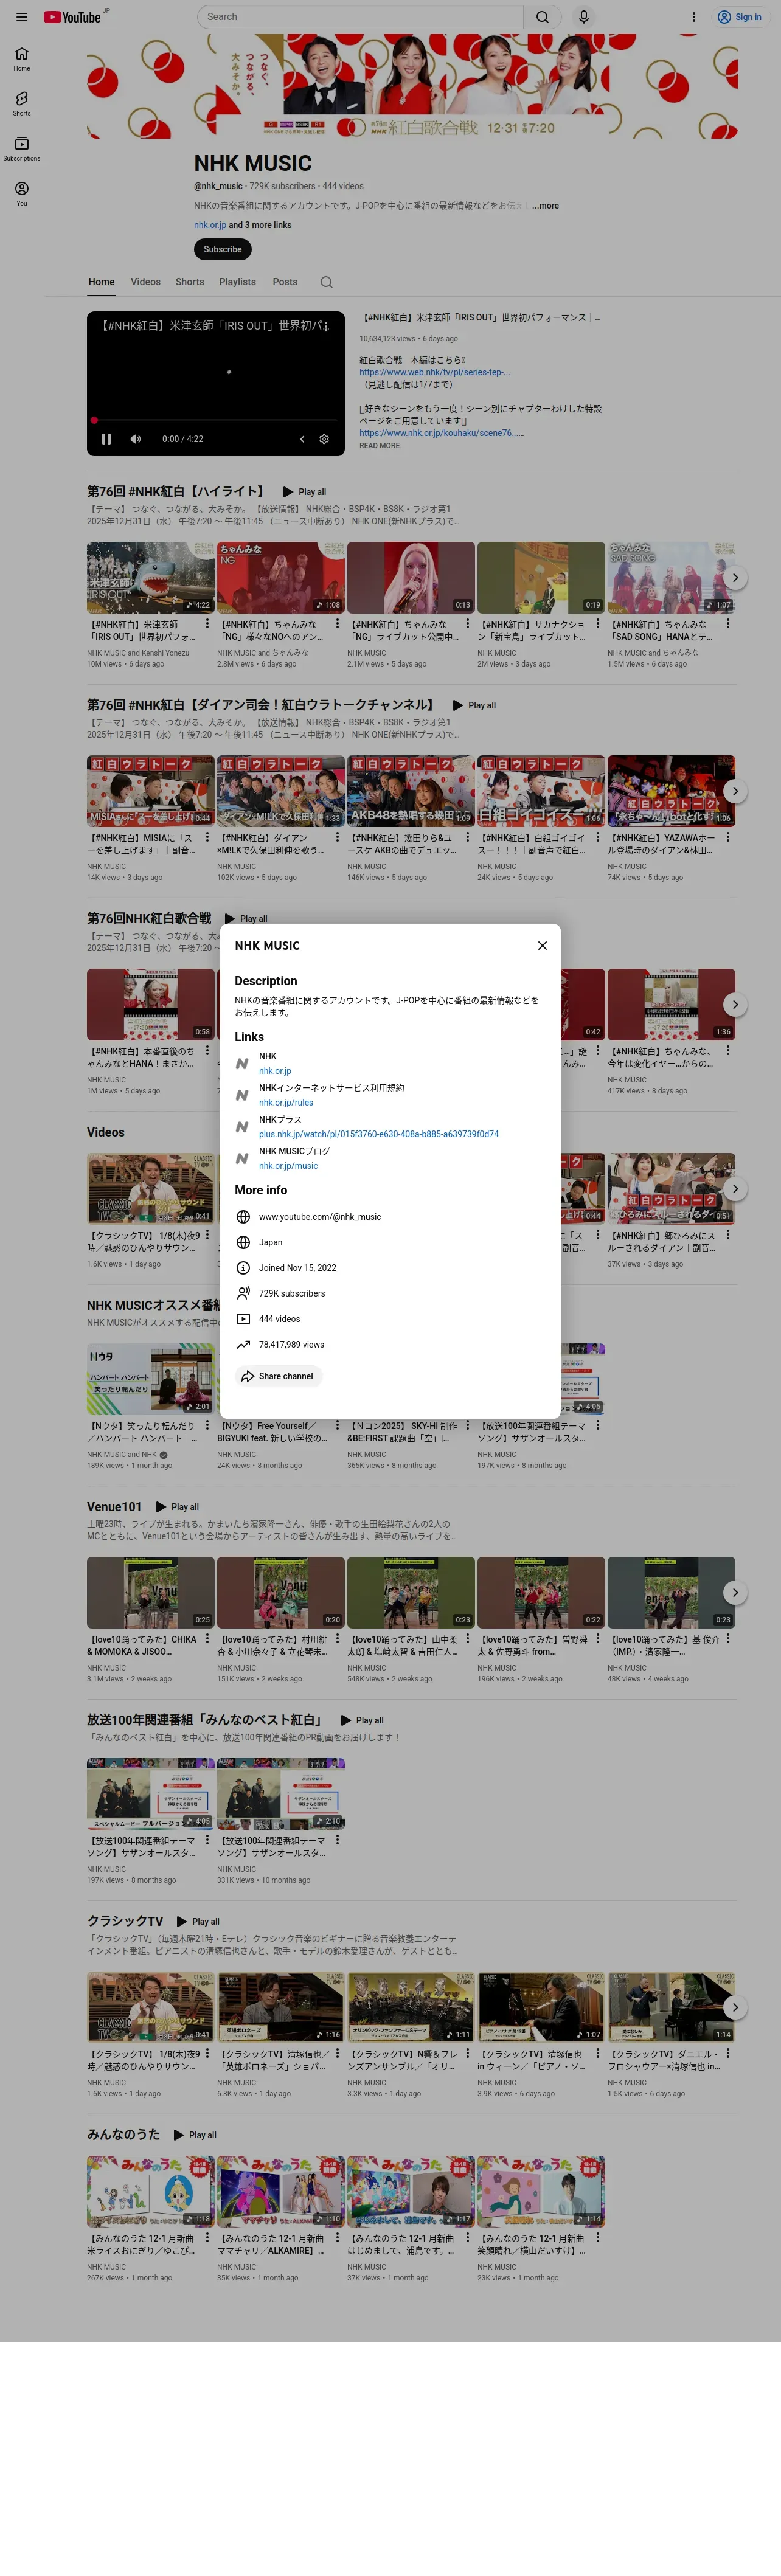This screenshot has width=781, height=2576.
Task: Open ちゃんみな SAD SONG video thumbnail
Action: (671, 578)
